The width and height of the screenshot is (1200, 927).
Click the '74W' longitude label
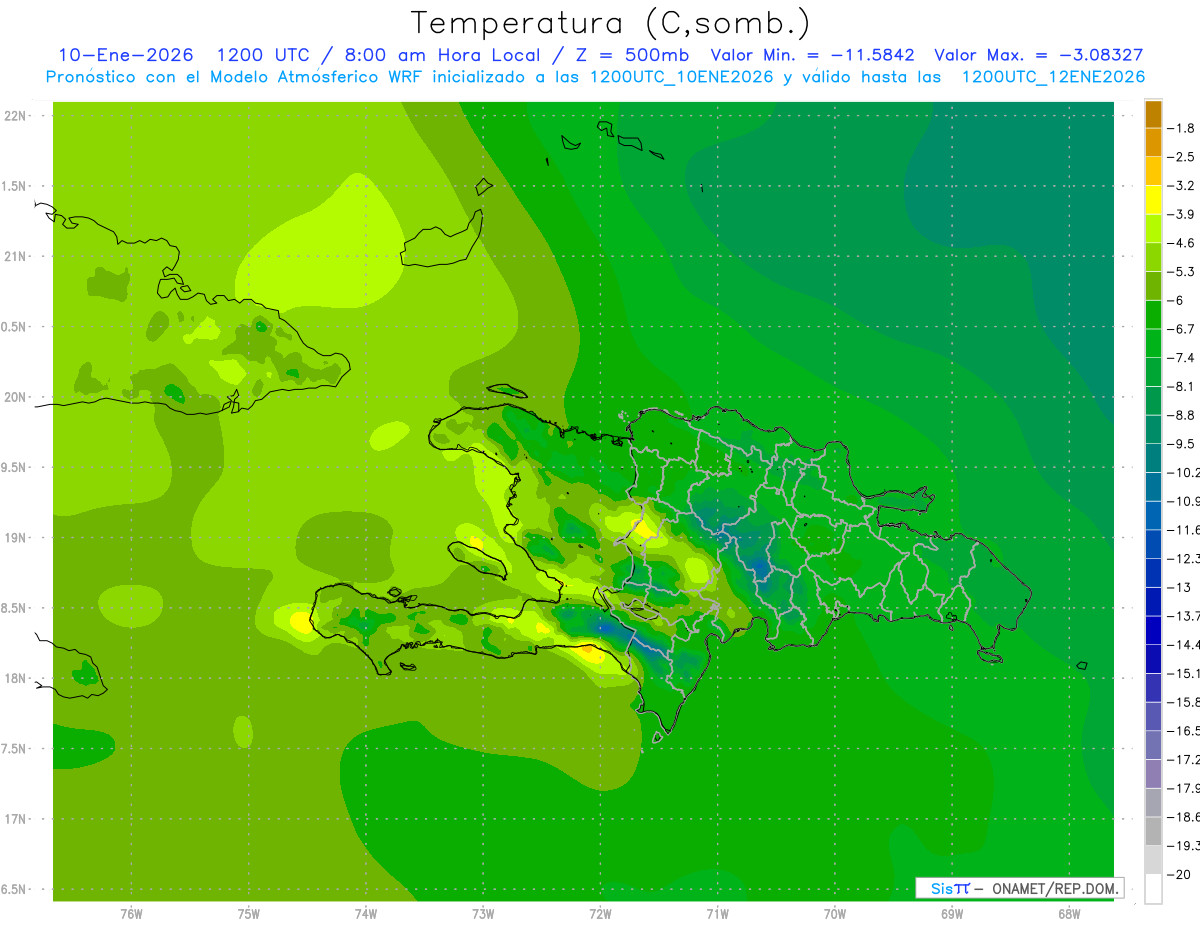tap(365, 912)
